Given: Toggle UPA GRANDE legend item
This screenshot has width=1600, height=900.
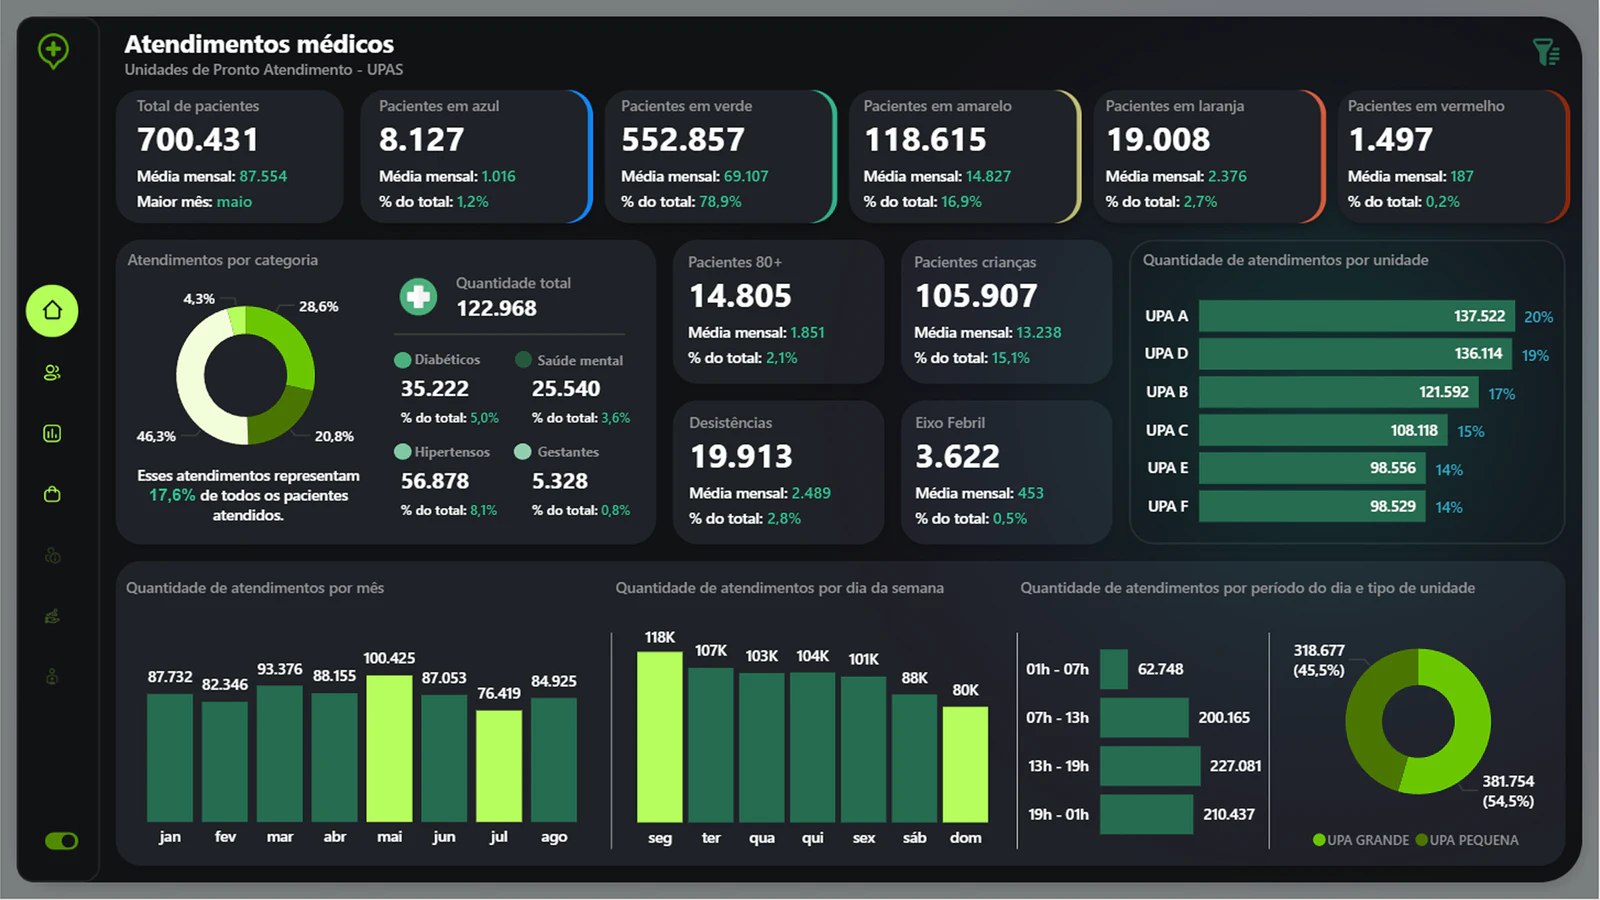Looking at the screenshot, I should (x=1361, y=840).
